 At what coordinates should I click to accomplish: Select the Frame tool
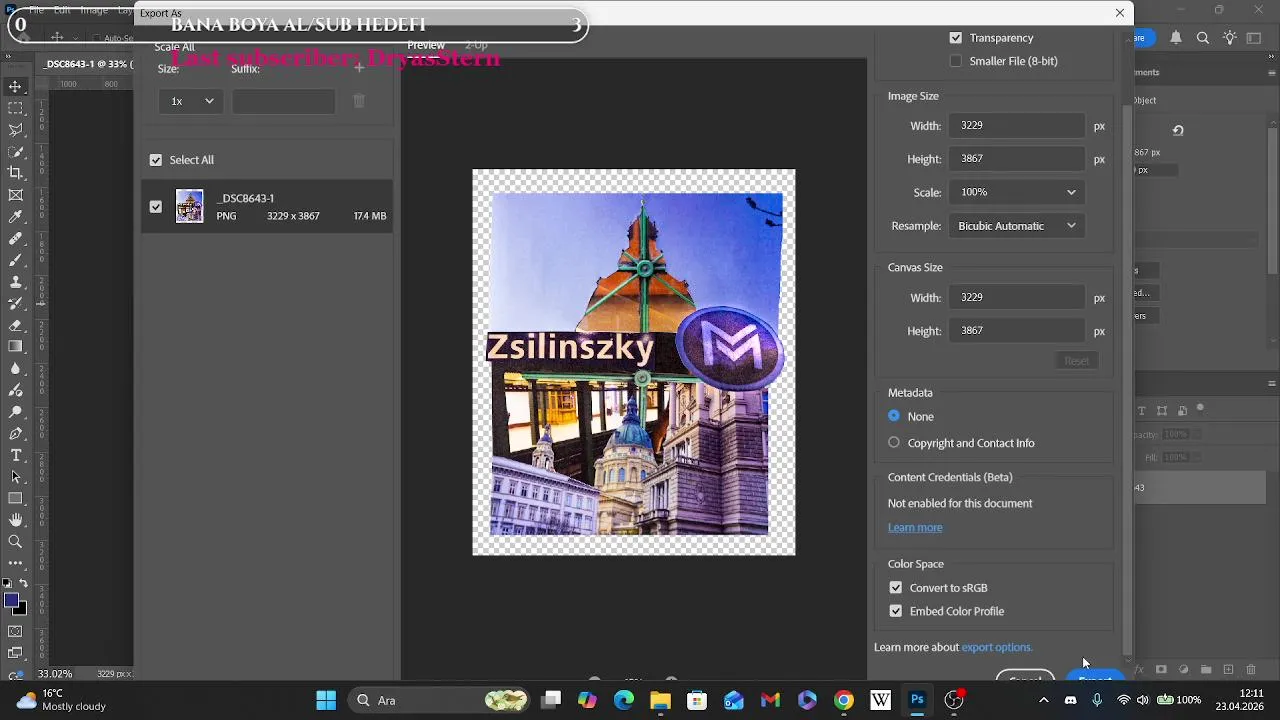click(15, 195)
